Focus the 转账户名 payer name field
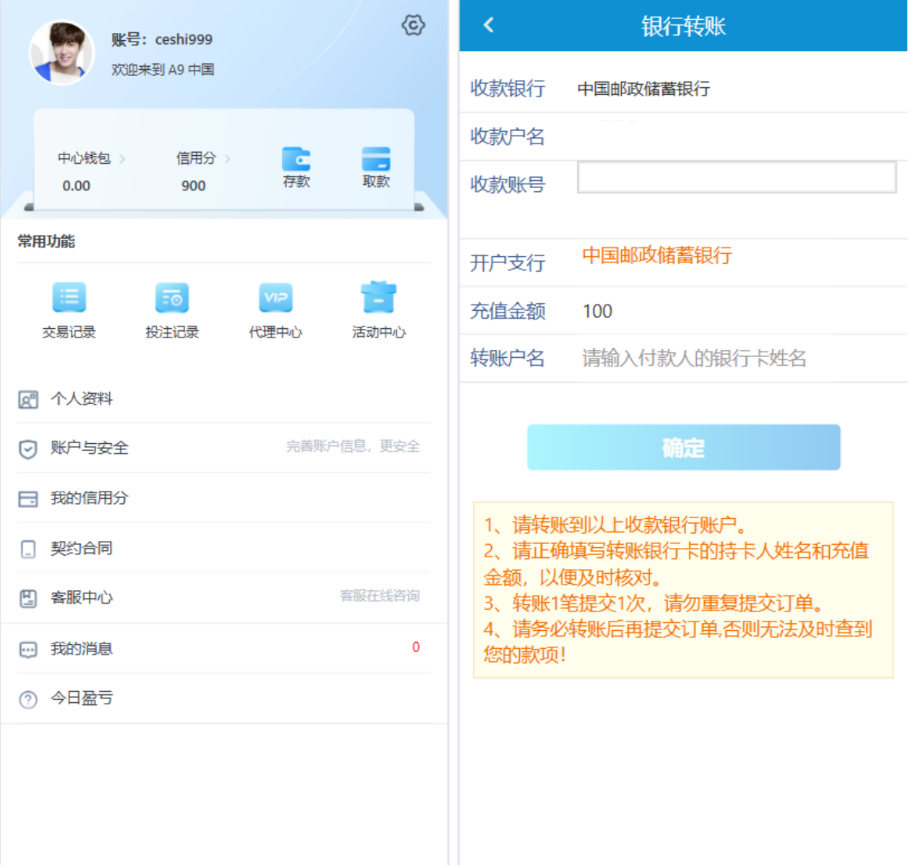The height and width of the screenshot is (865, 909). click(x=735, y=358)
